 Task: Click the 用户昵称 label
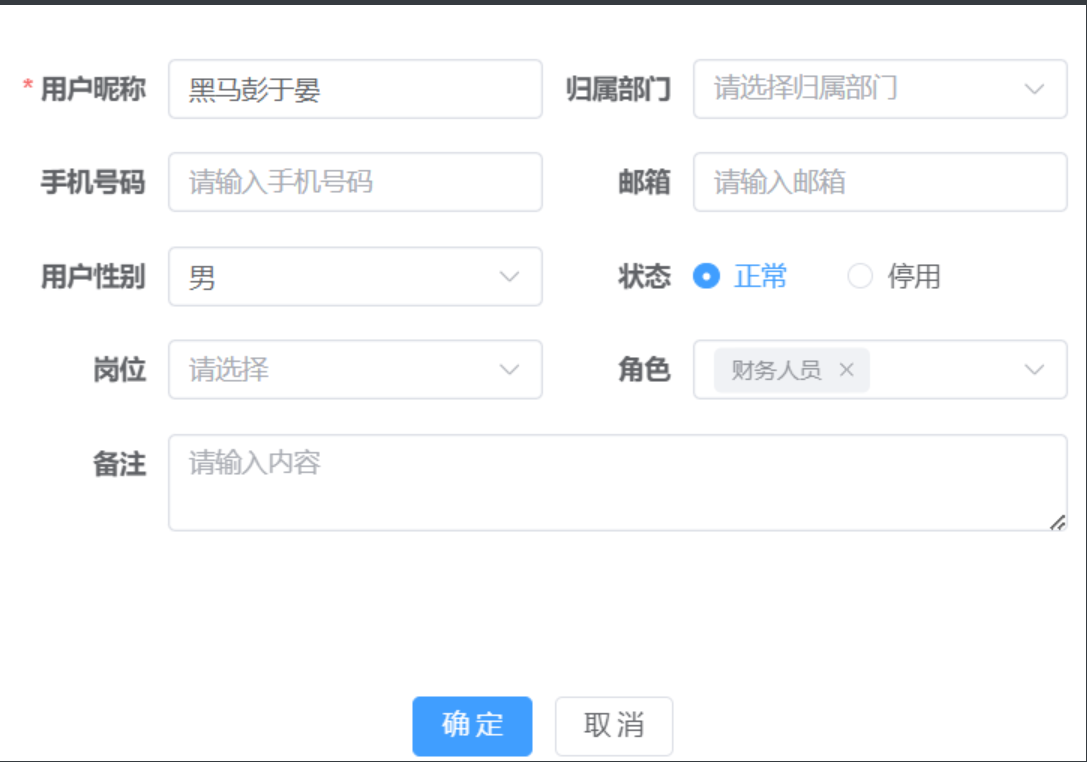[93, 89]
